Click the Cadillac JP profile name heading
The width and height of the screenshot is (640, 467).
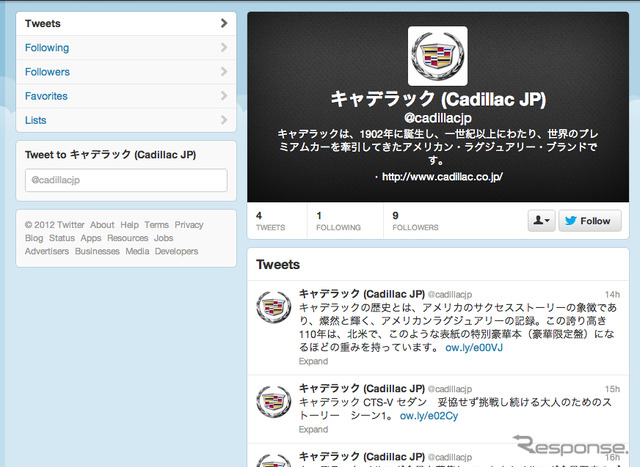[x=438, y=99]
